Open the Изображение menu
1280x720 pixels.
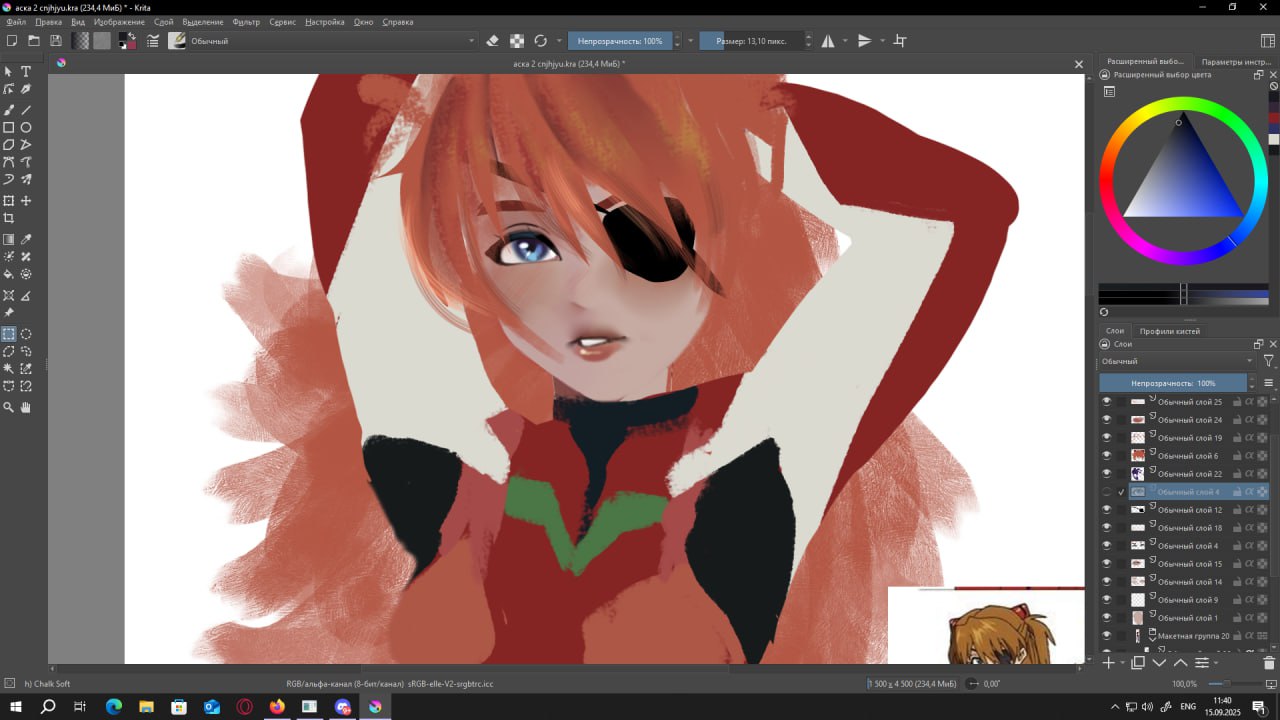[119, 22]
